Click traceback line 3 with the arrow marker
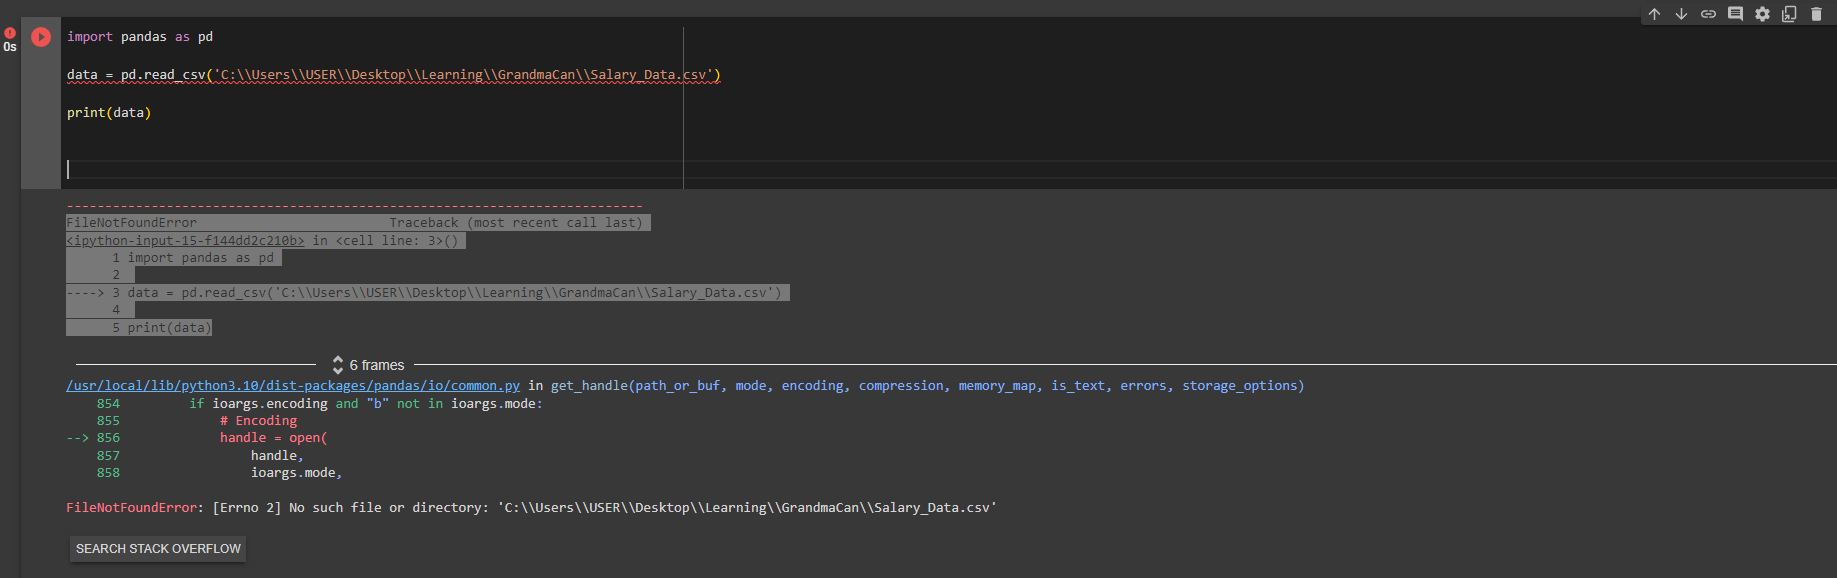This screenshot has width=1837, height=578. coord(427,293)
